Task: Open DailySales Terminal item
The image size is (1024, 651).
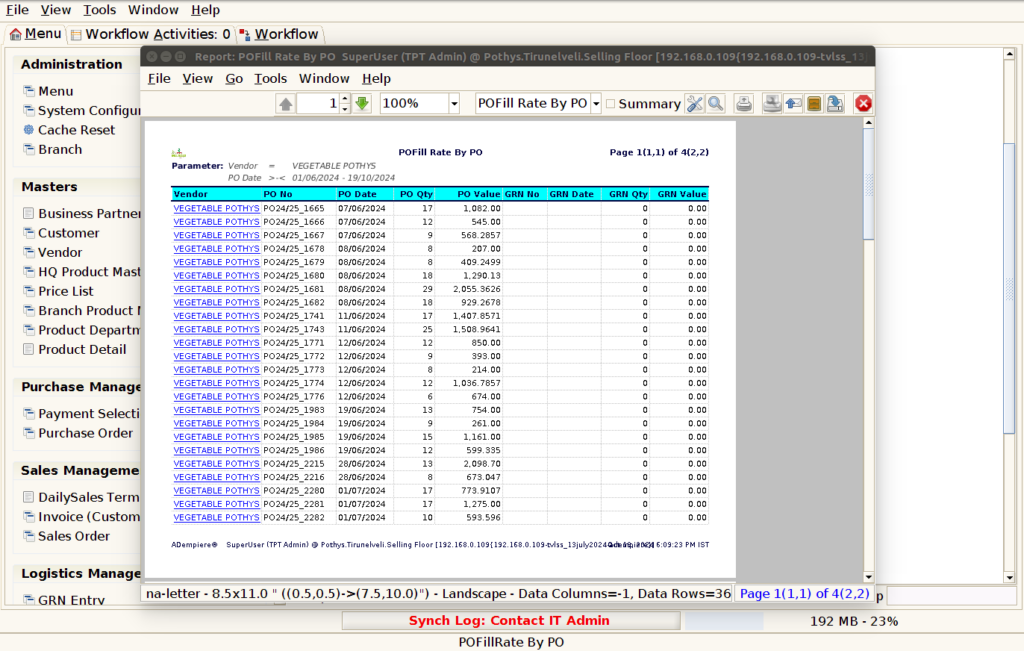Action: coord(82,497)
